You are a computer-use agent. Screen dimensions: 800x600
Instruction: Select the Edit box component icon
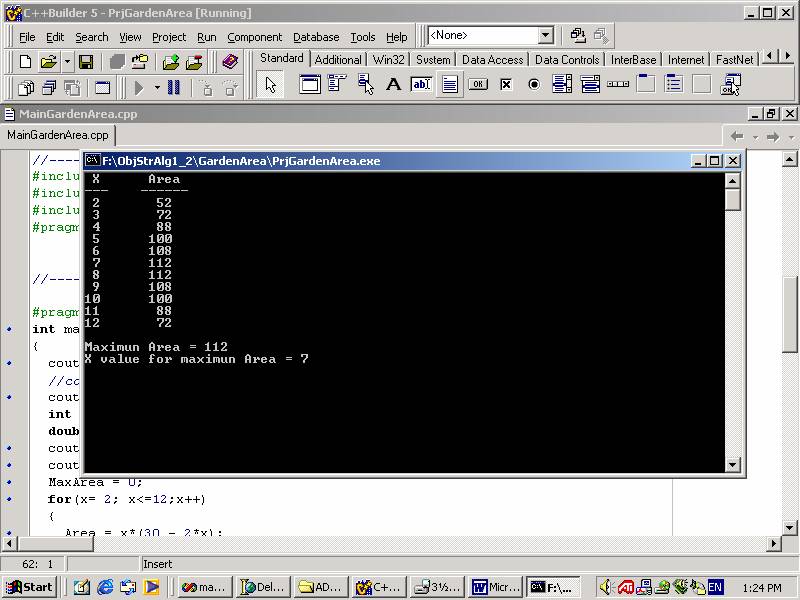(x=421, y=85)
